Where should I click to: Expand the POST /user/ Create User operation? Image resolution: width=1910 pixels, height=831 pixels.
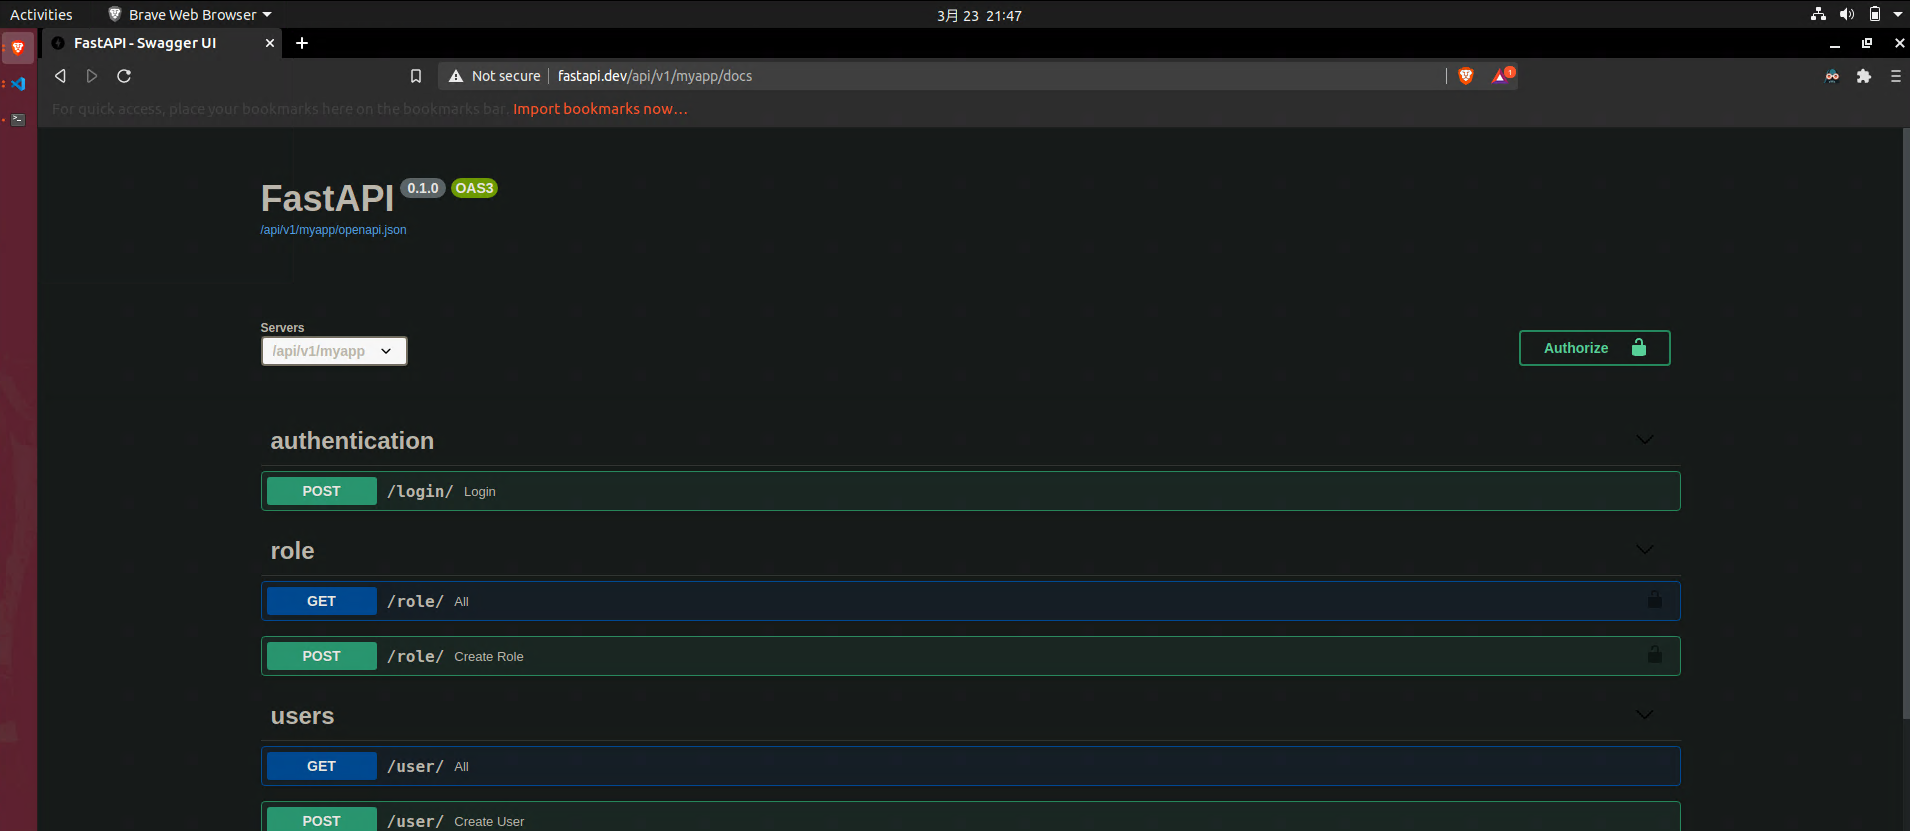pyautogui.click(x=970, y=817)
